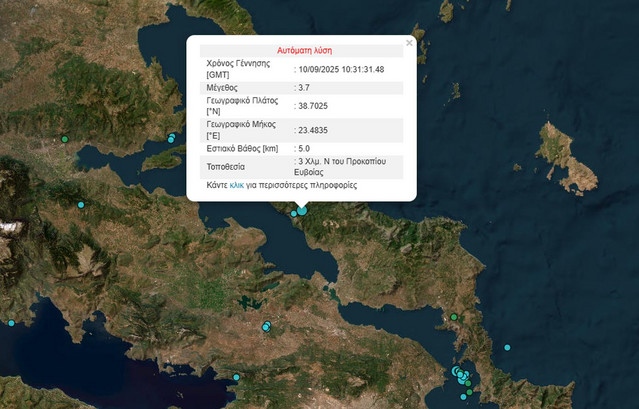Select the large cyan epicenter marker under popup
This screenshot has height=409, width=639.
pos(302,210)
